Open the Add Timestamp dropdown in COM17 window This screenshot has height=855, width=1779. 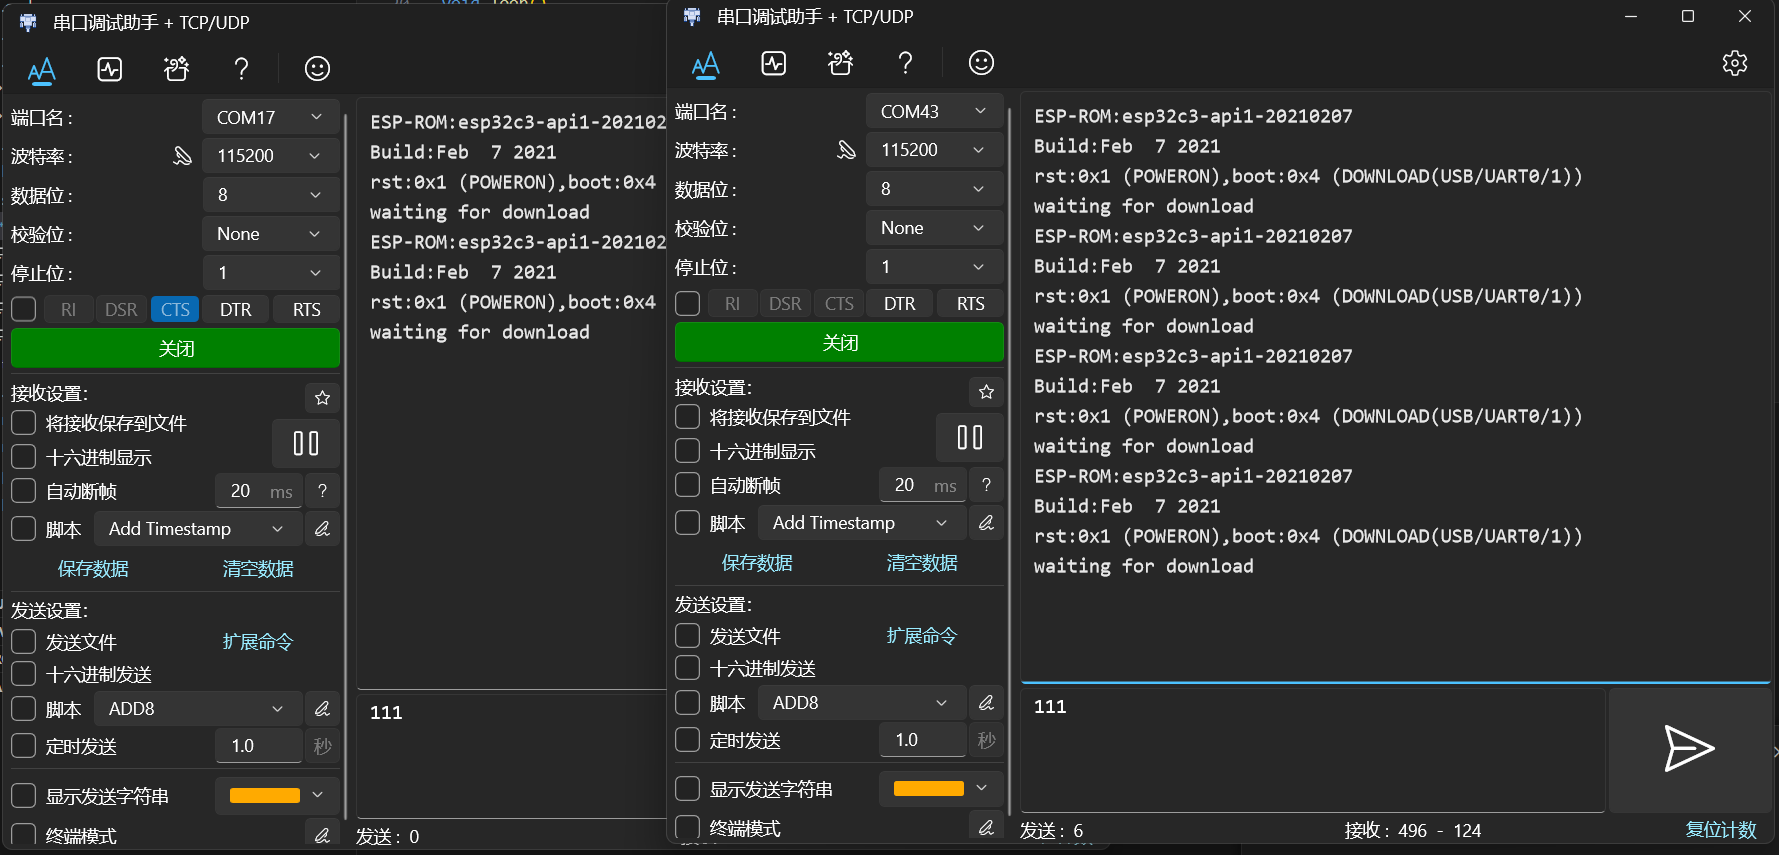coord(196,529)
